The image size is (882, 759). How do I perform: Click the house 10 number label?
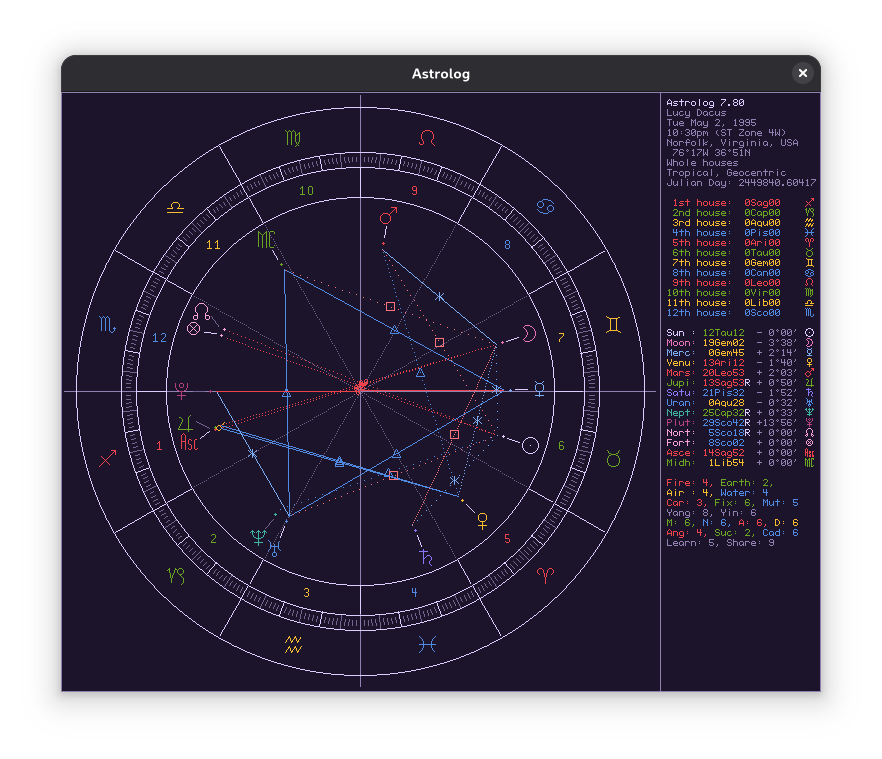[306, 191]
